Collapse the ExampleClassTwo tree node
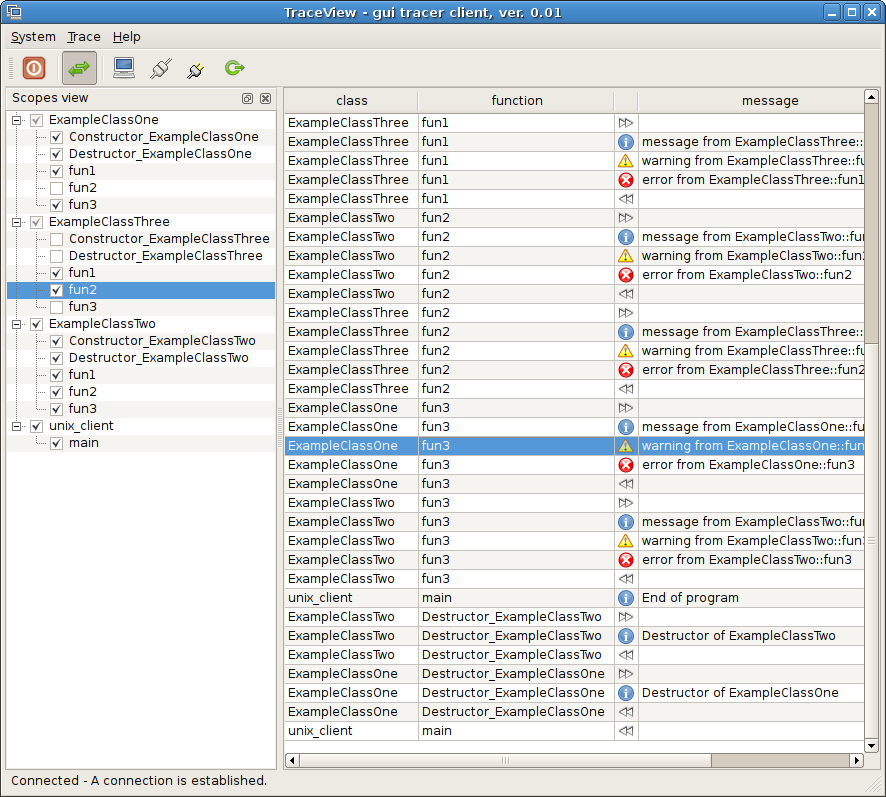The image size is (886, 797). tap(18, 324)
